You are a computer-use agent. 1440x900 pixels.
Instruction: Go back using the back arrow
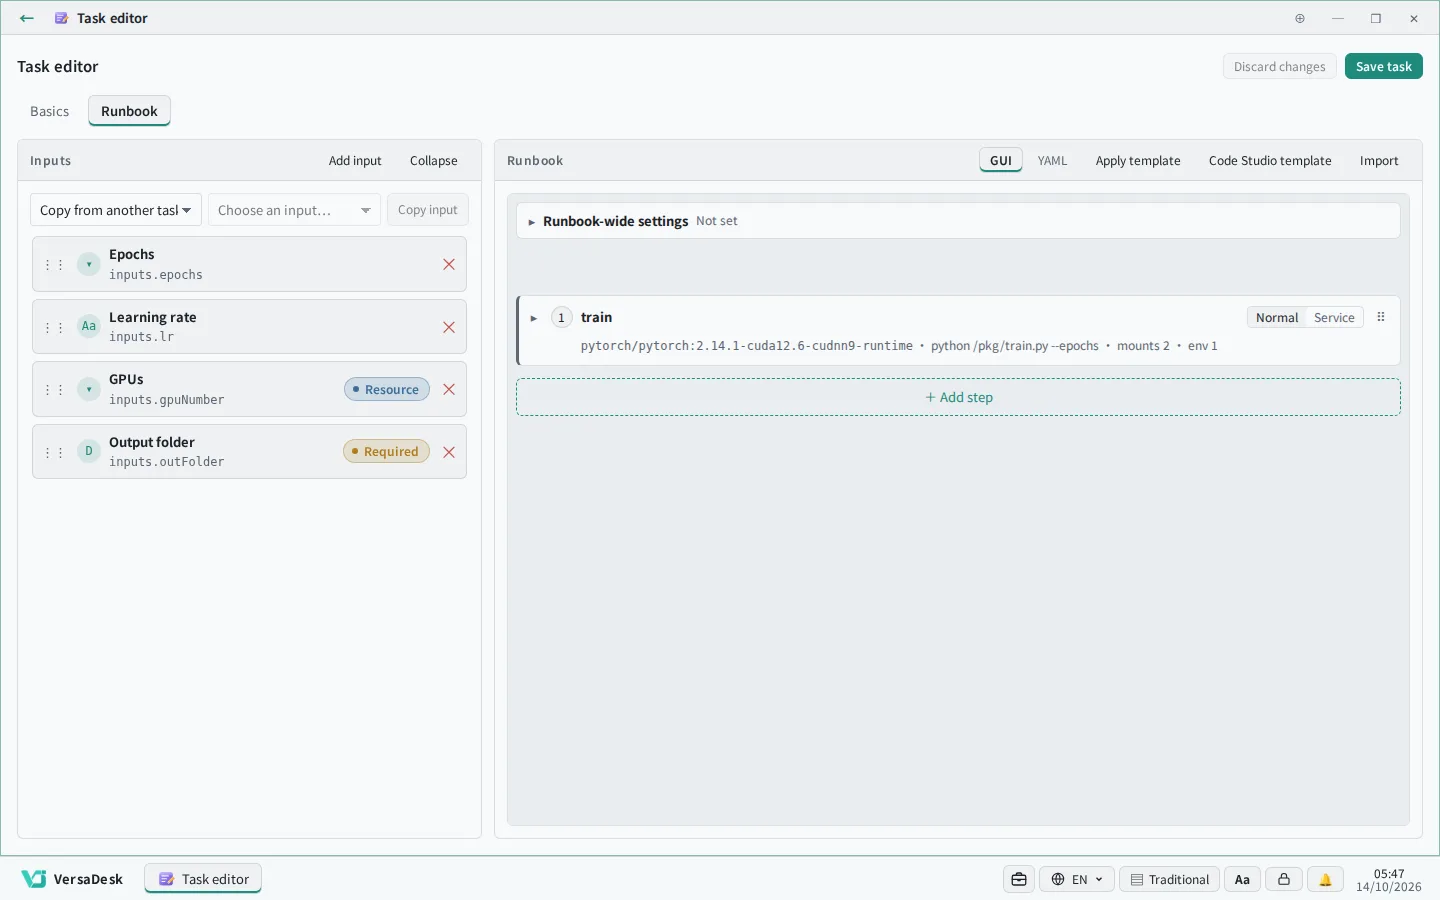[x=27, y=18]
